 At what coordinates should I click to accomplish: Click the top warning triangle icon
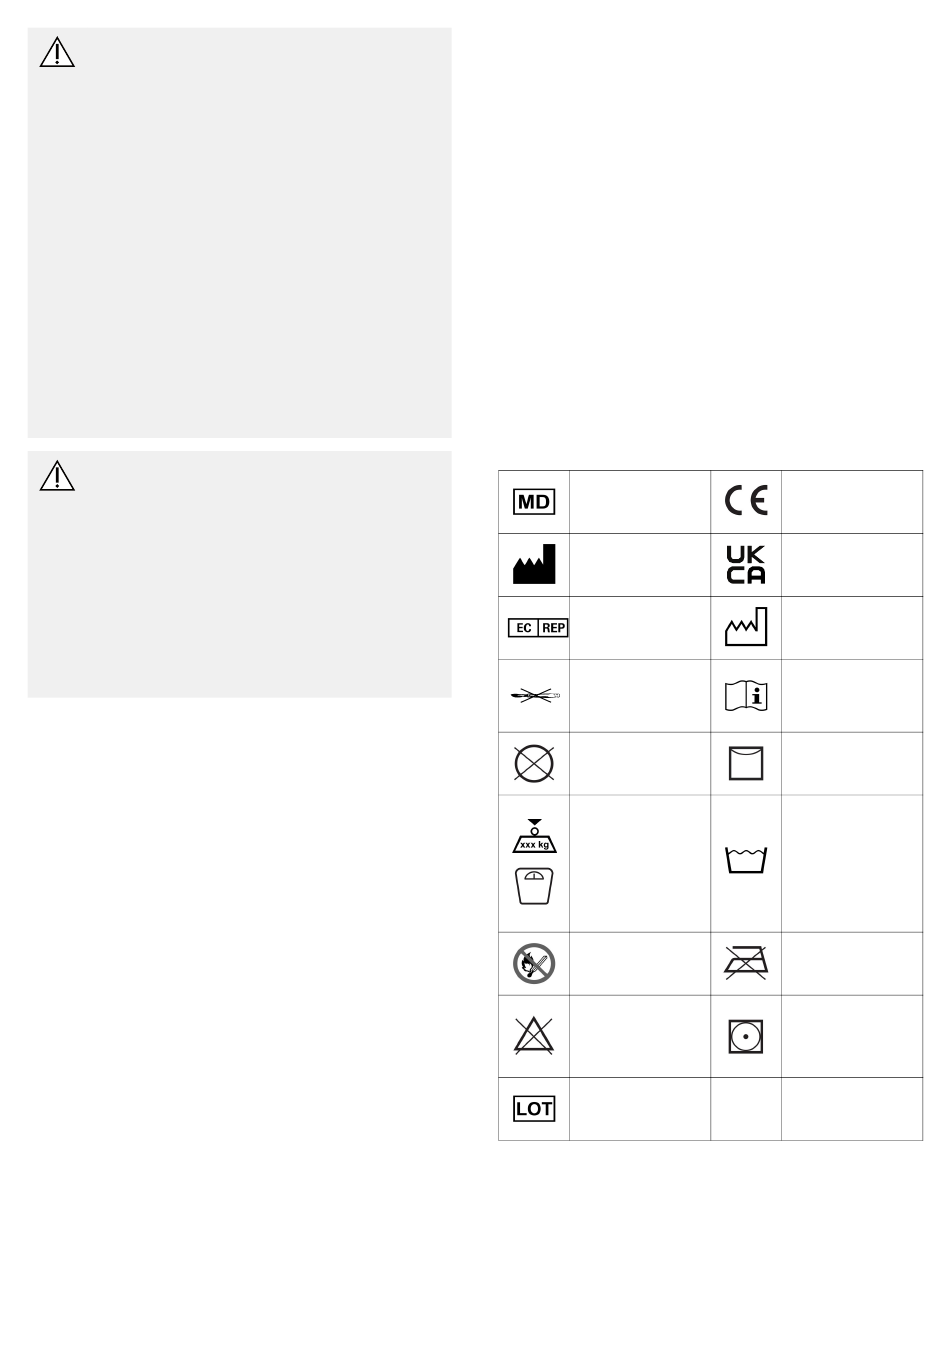57,53
